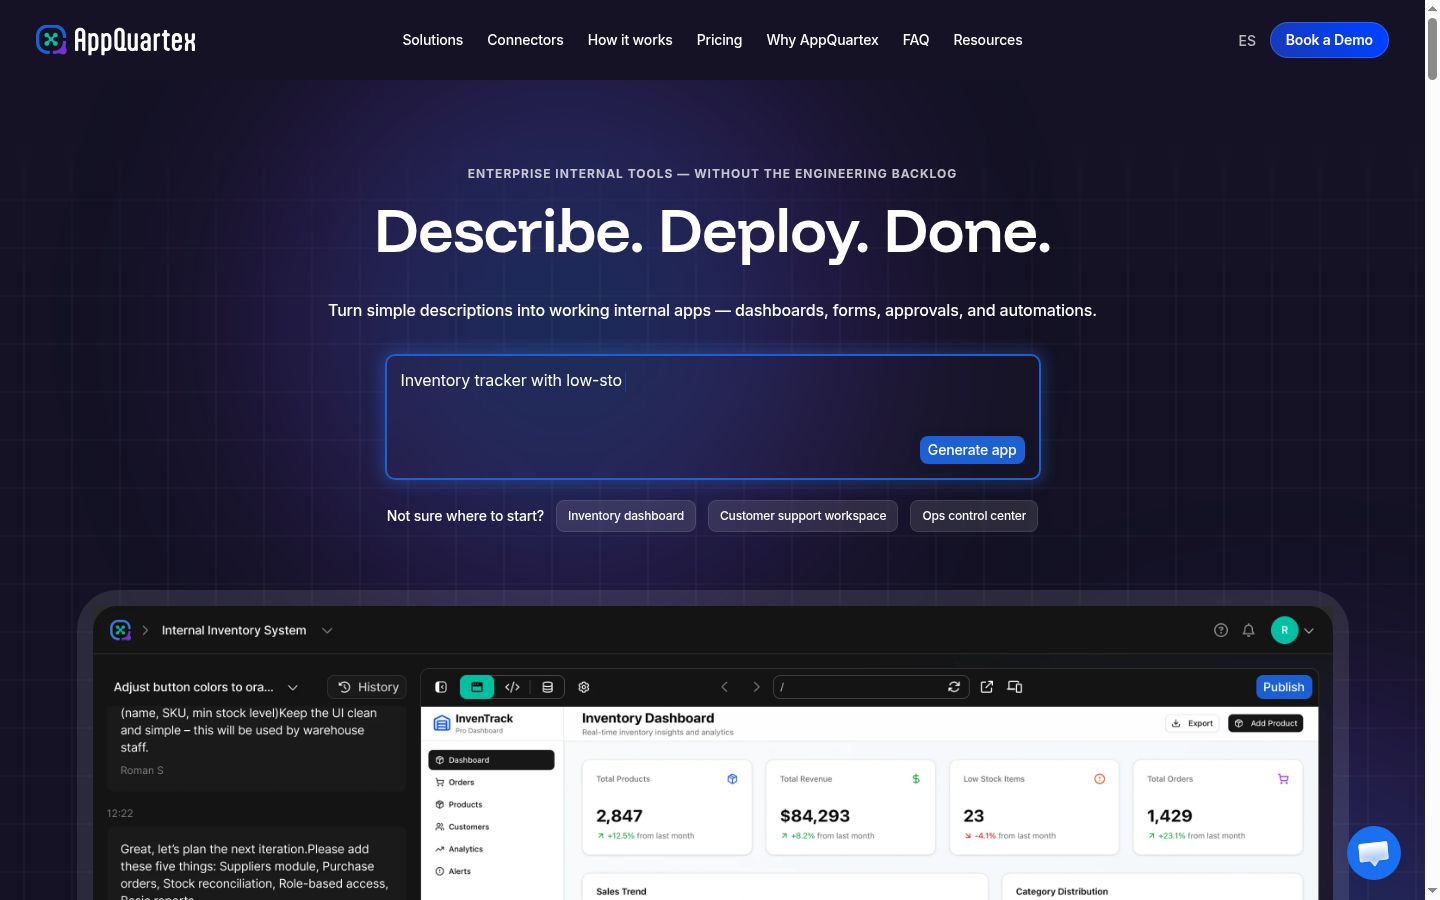Click the blue Publish button
This screenshot has height=900, width=1440.
point(1284,687)
